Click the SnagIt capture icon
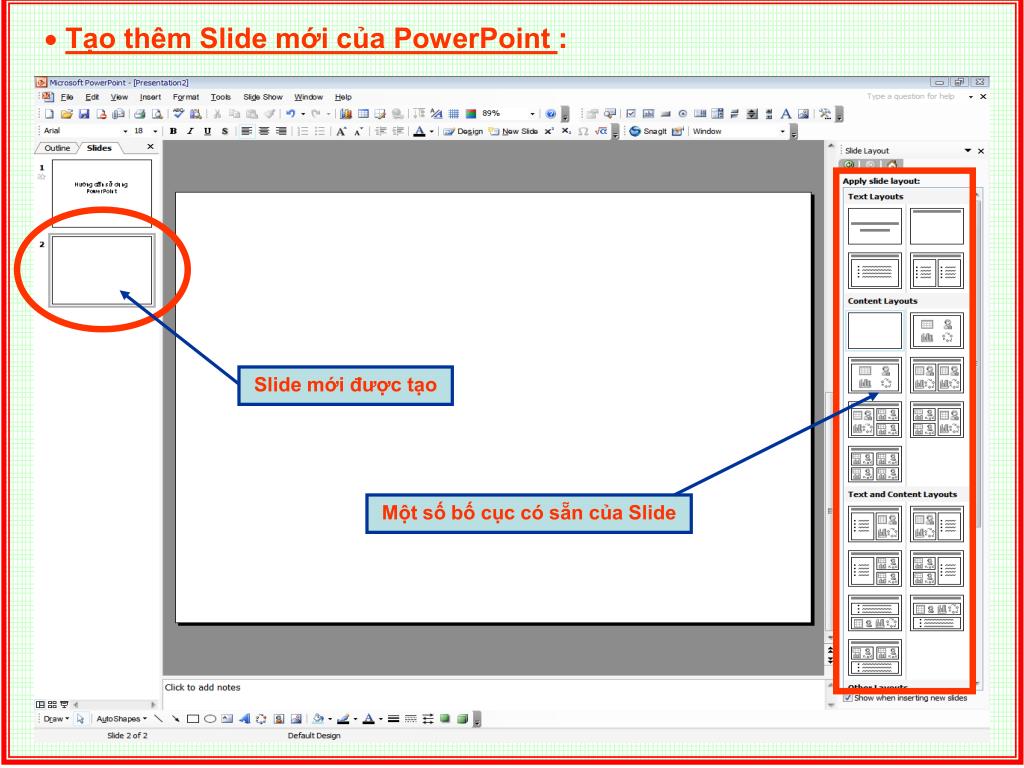The height and width of the screenshot is (768, 1024). point(650,131)
